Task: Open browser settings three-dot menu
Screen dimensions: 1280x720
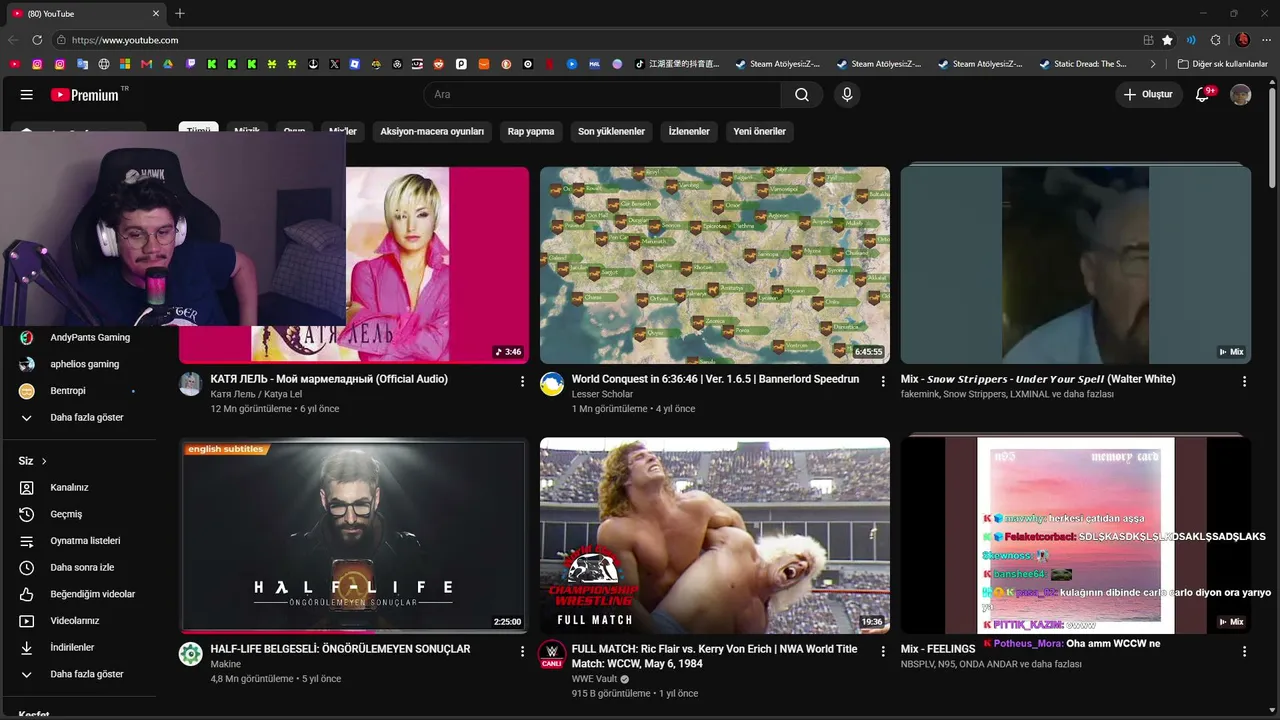Action: point(1266,40)
